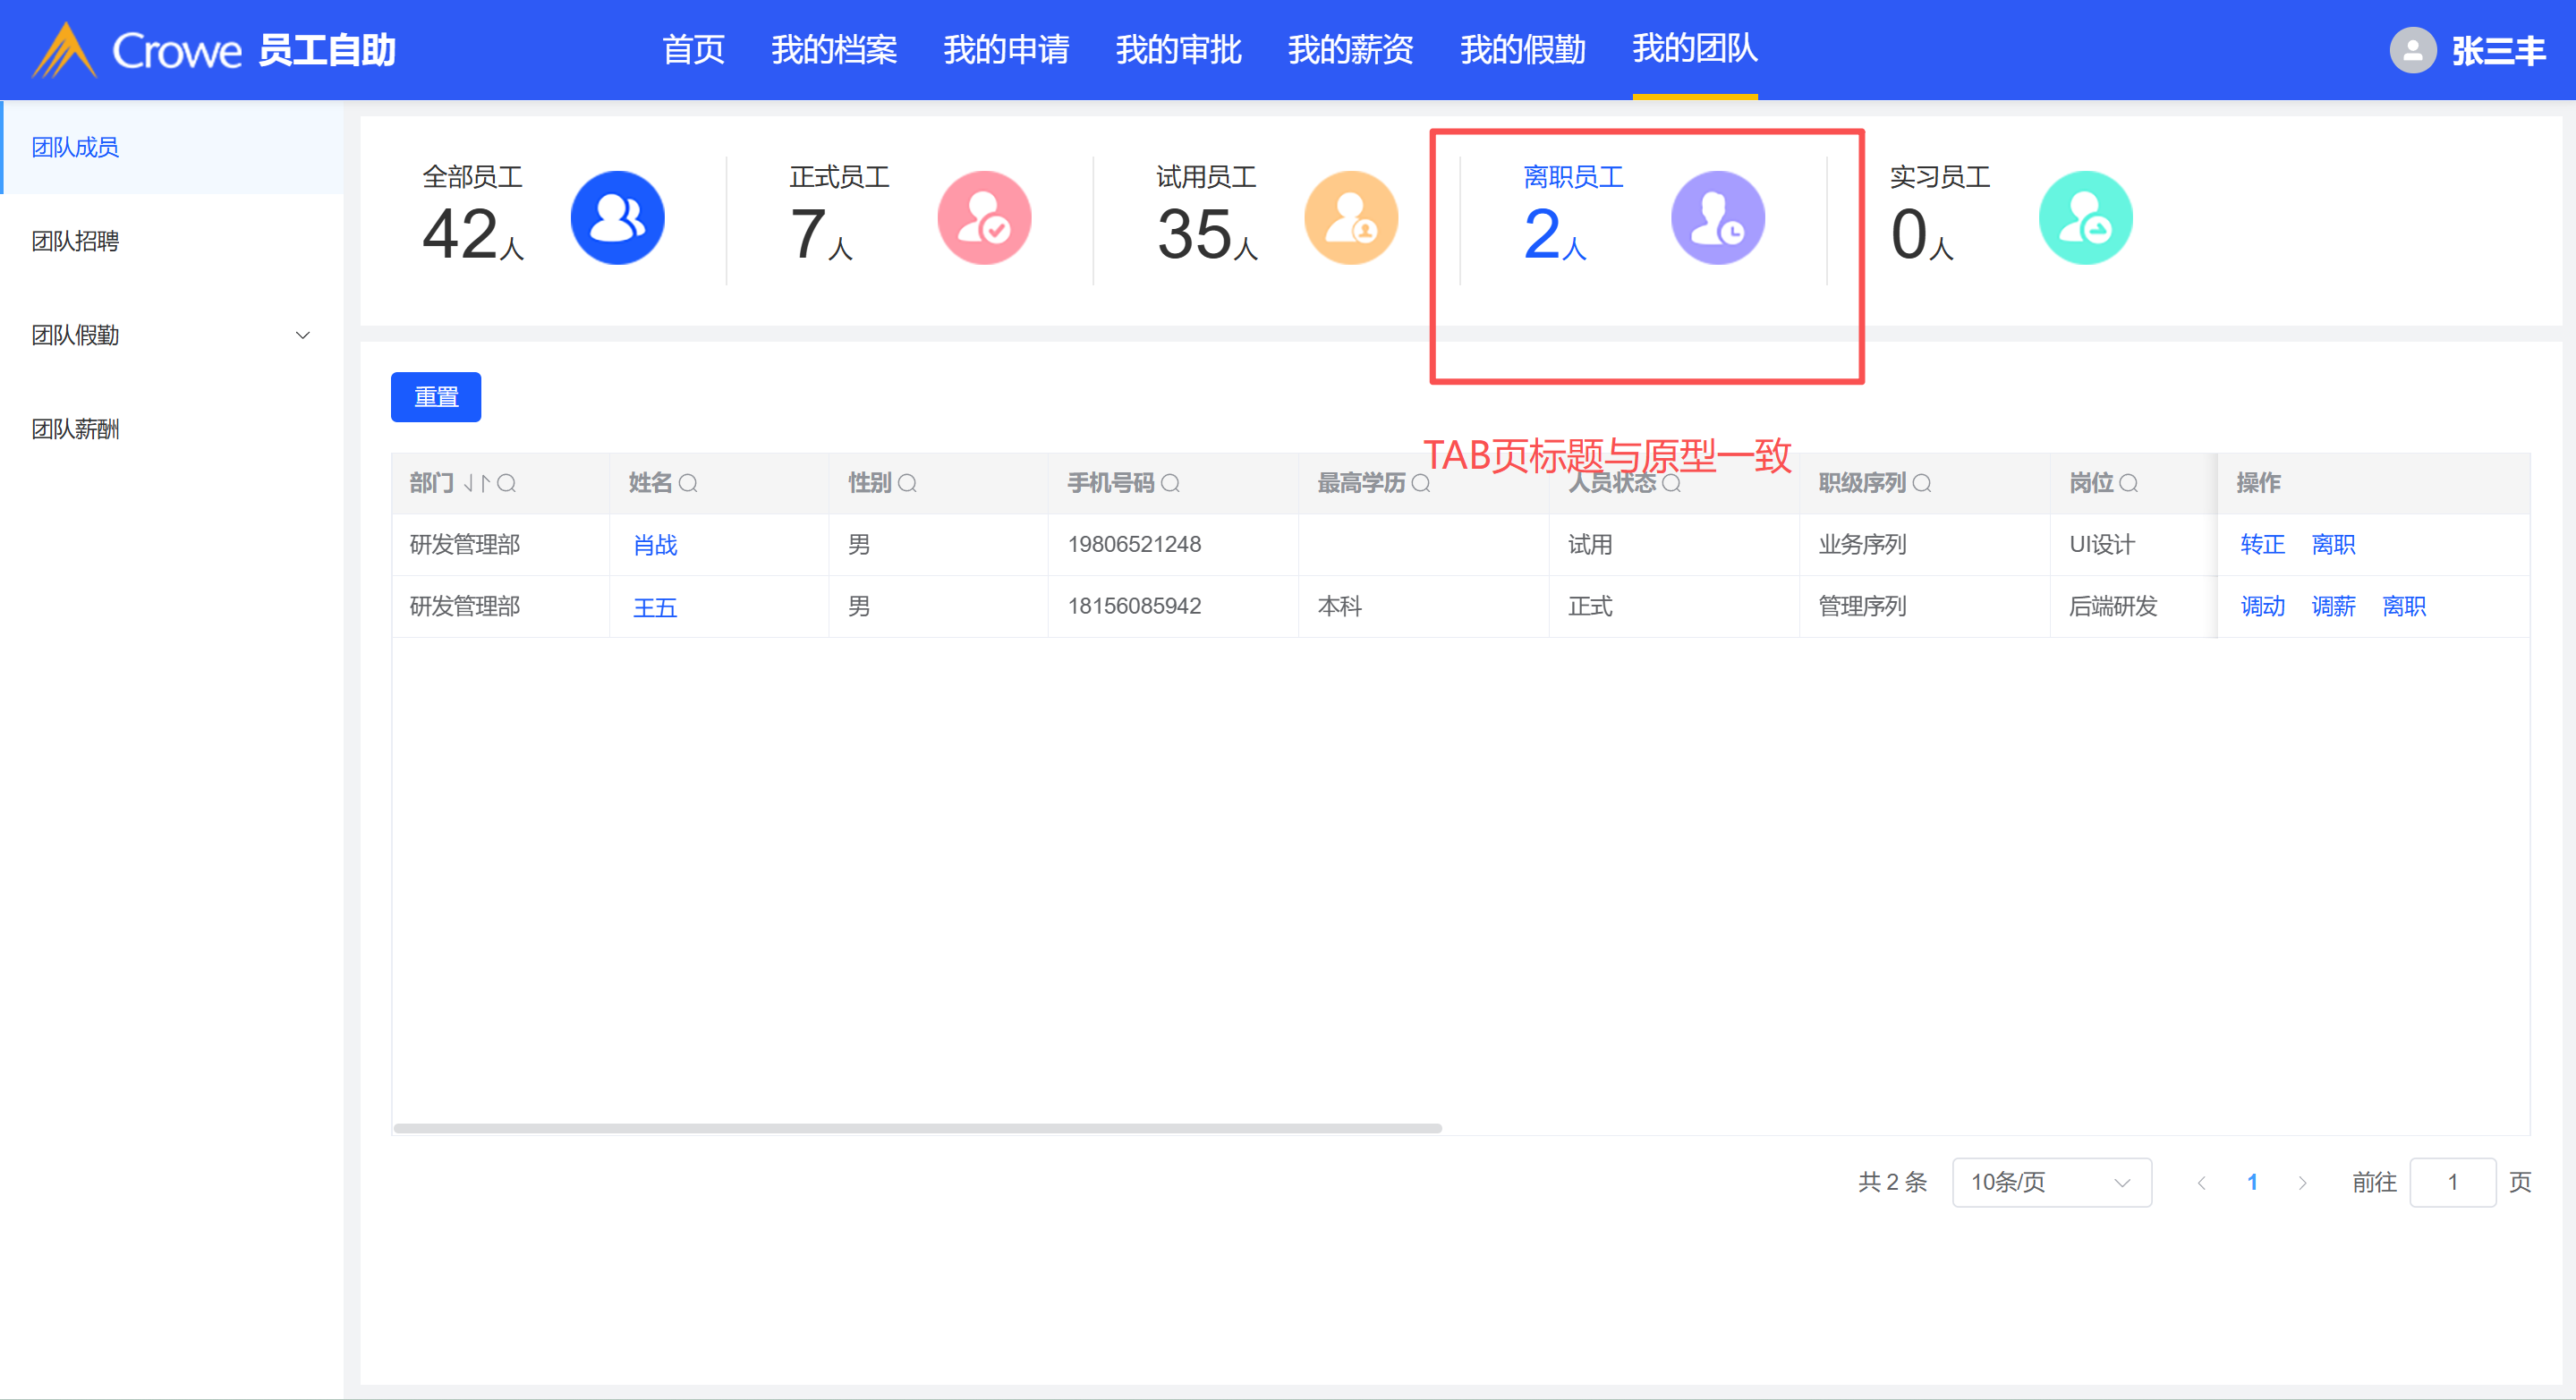
Task: Expand the 团队假勤 sidebar submenu
Action: [302, 335]
